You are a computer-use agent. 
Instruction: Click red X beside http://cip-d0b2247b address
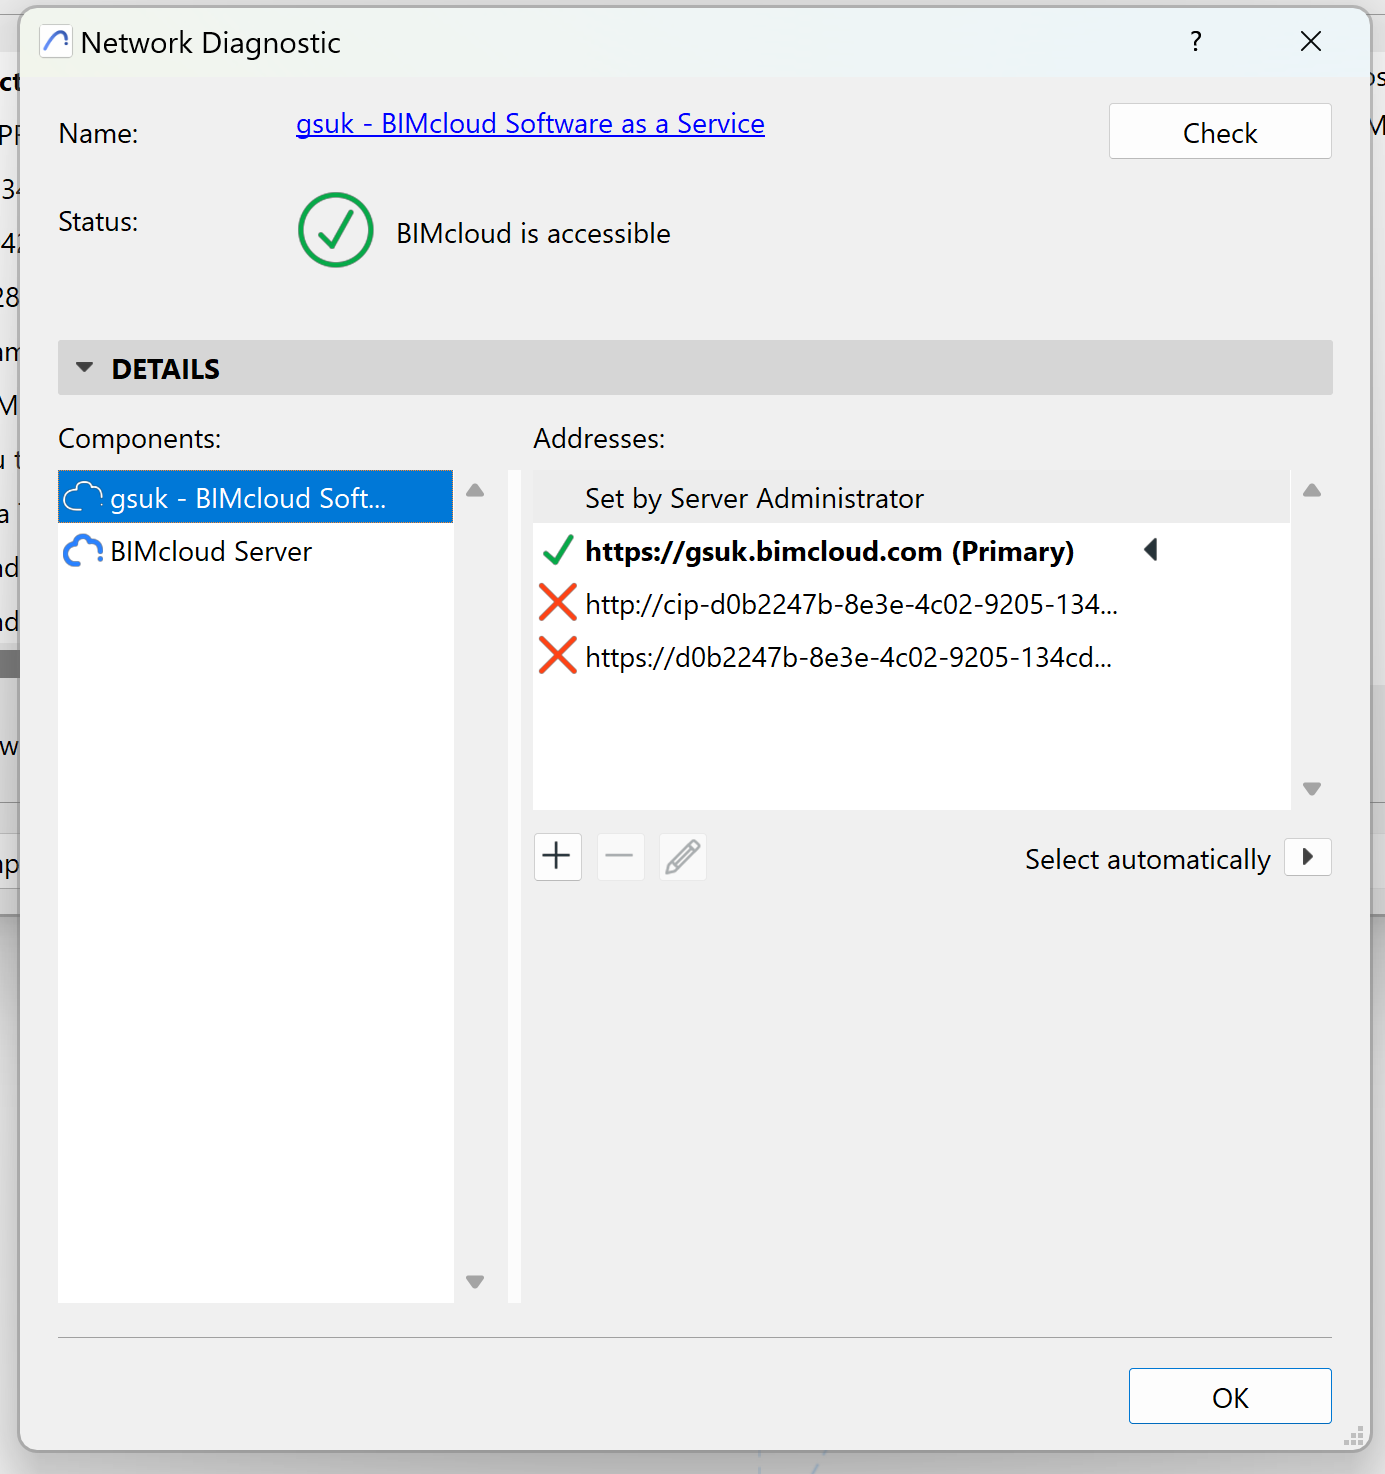pos(558,603)
